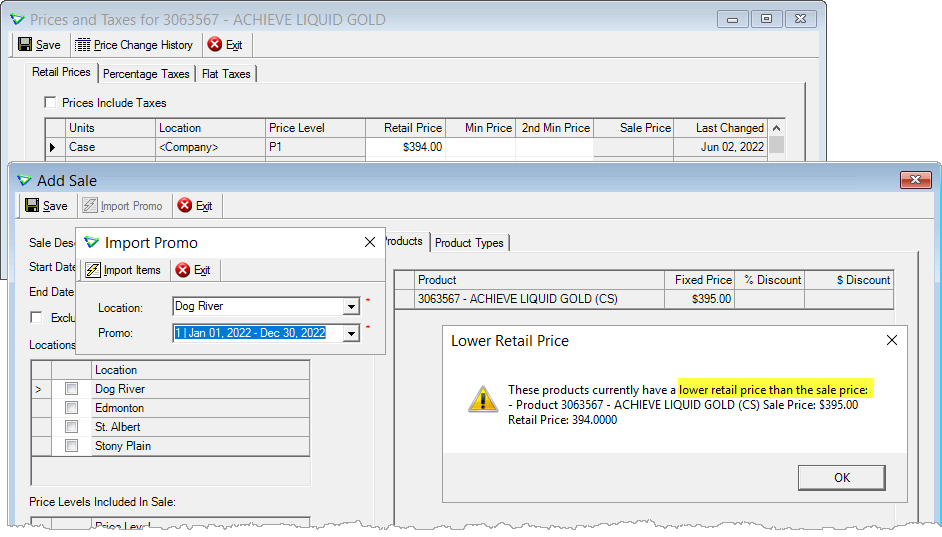Click Save icon in Prices and Taxes toolbar

(25, 44)
